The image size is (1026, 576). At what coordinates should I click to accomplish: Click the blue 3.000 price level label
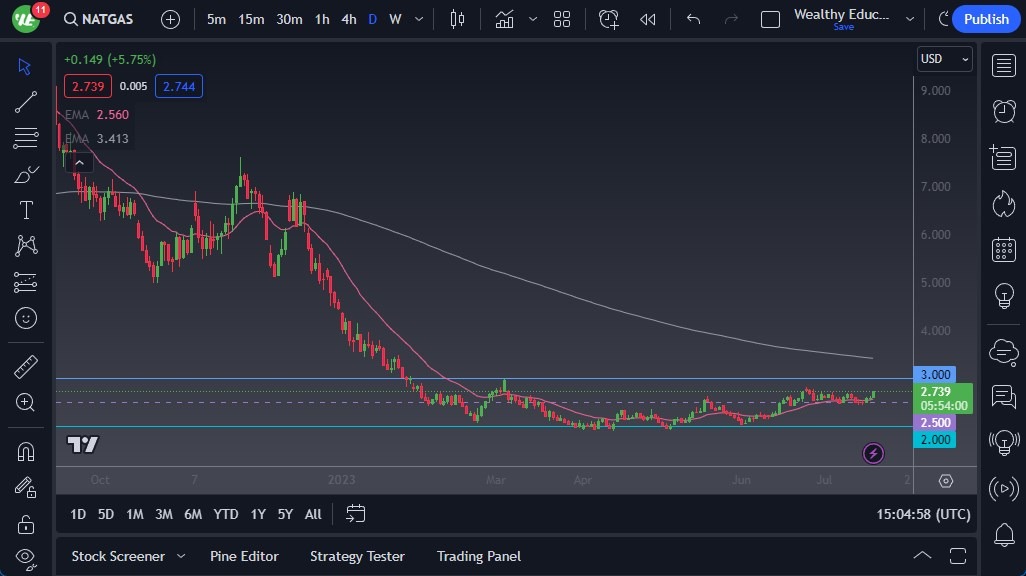tap(935, 375)
